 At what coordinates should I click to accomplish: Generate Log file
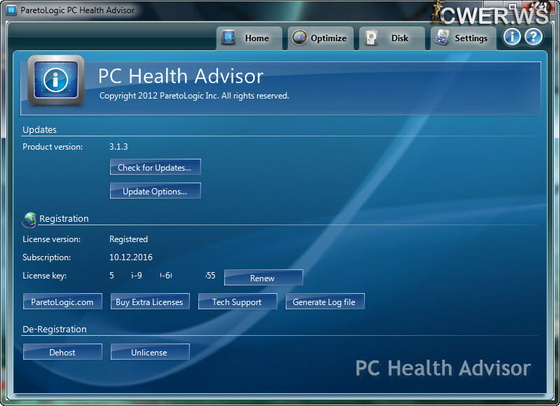point(325,302)
